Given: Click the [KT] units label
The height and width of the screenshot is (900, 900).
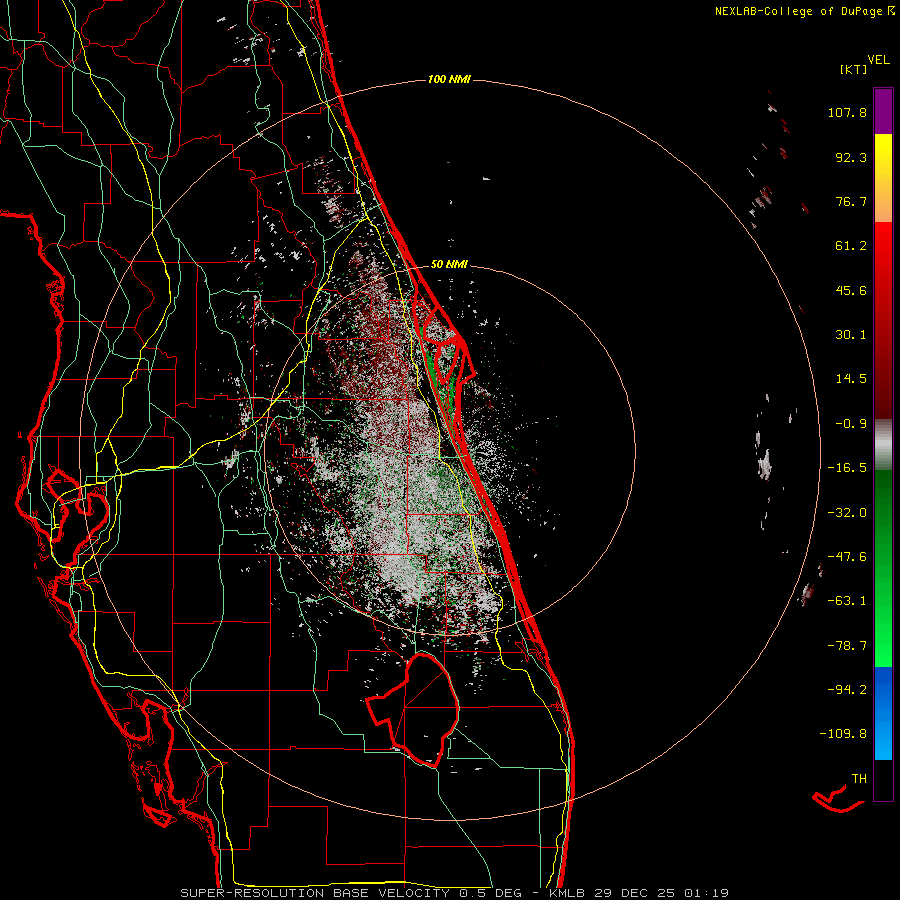Looking at the screenshot, I should point(854,69).
